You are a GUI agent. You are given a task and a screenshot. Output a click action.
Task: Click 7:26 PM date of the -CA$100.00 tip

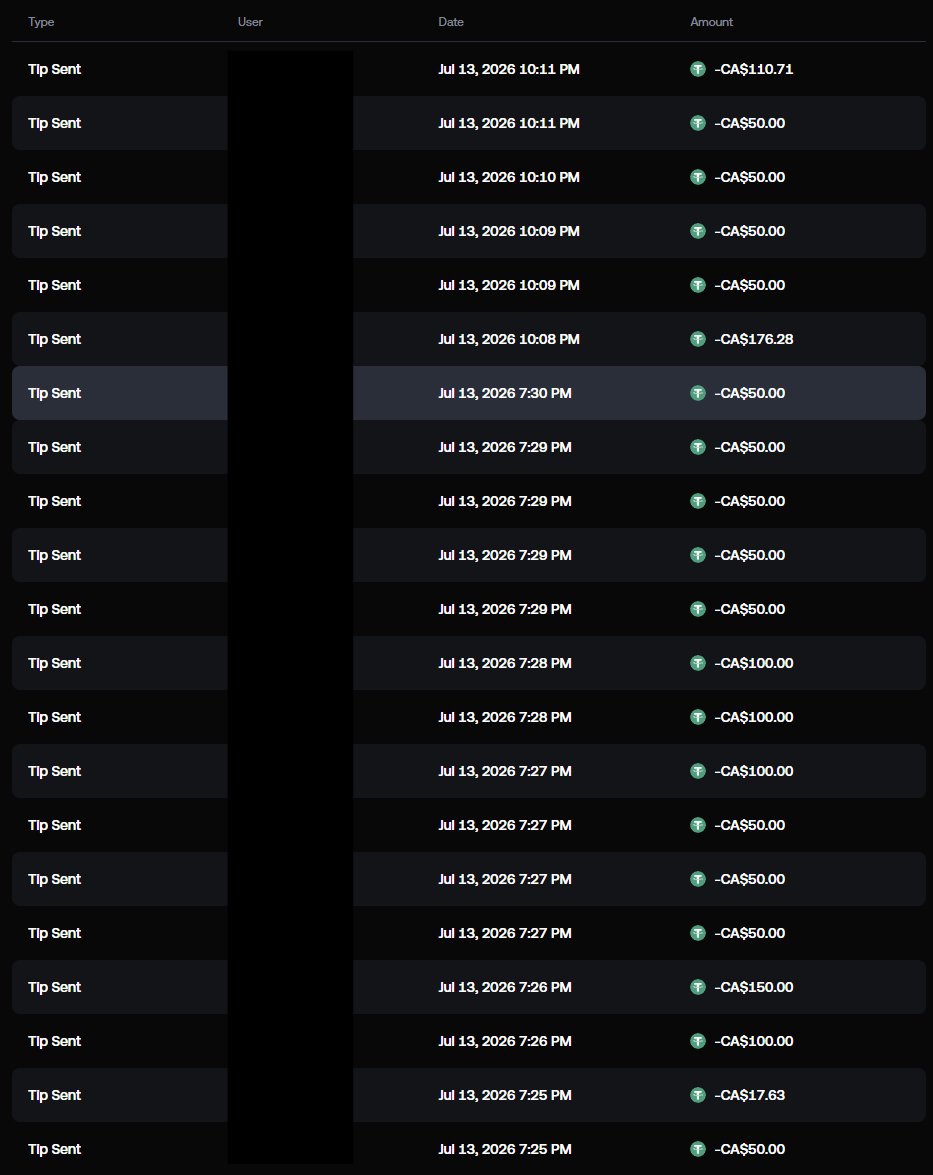[505, 1041]
